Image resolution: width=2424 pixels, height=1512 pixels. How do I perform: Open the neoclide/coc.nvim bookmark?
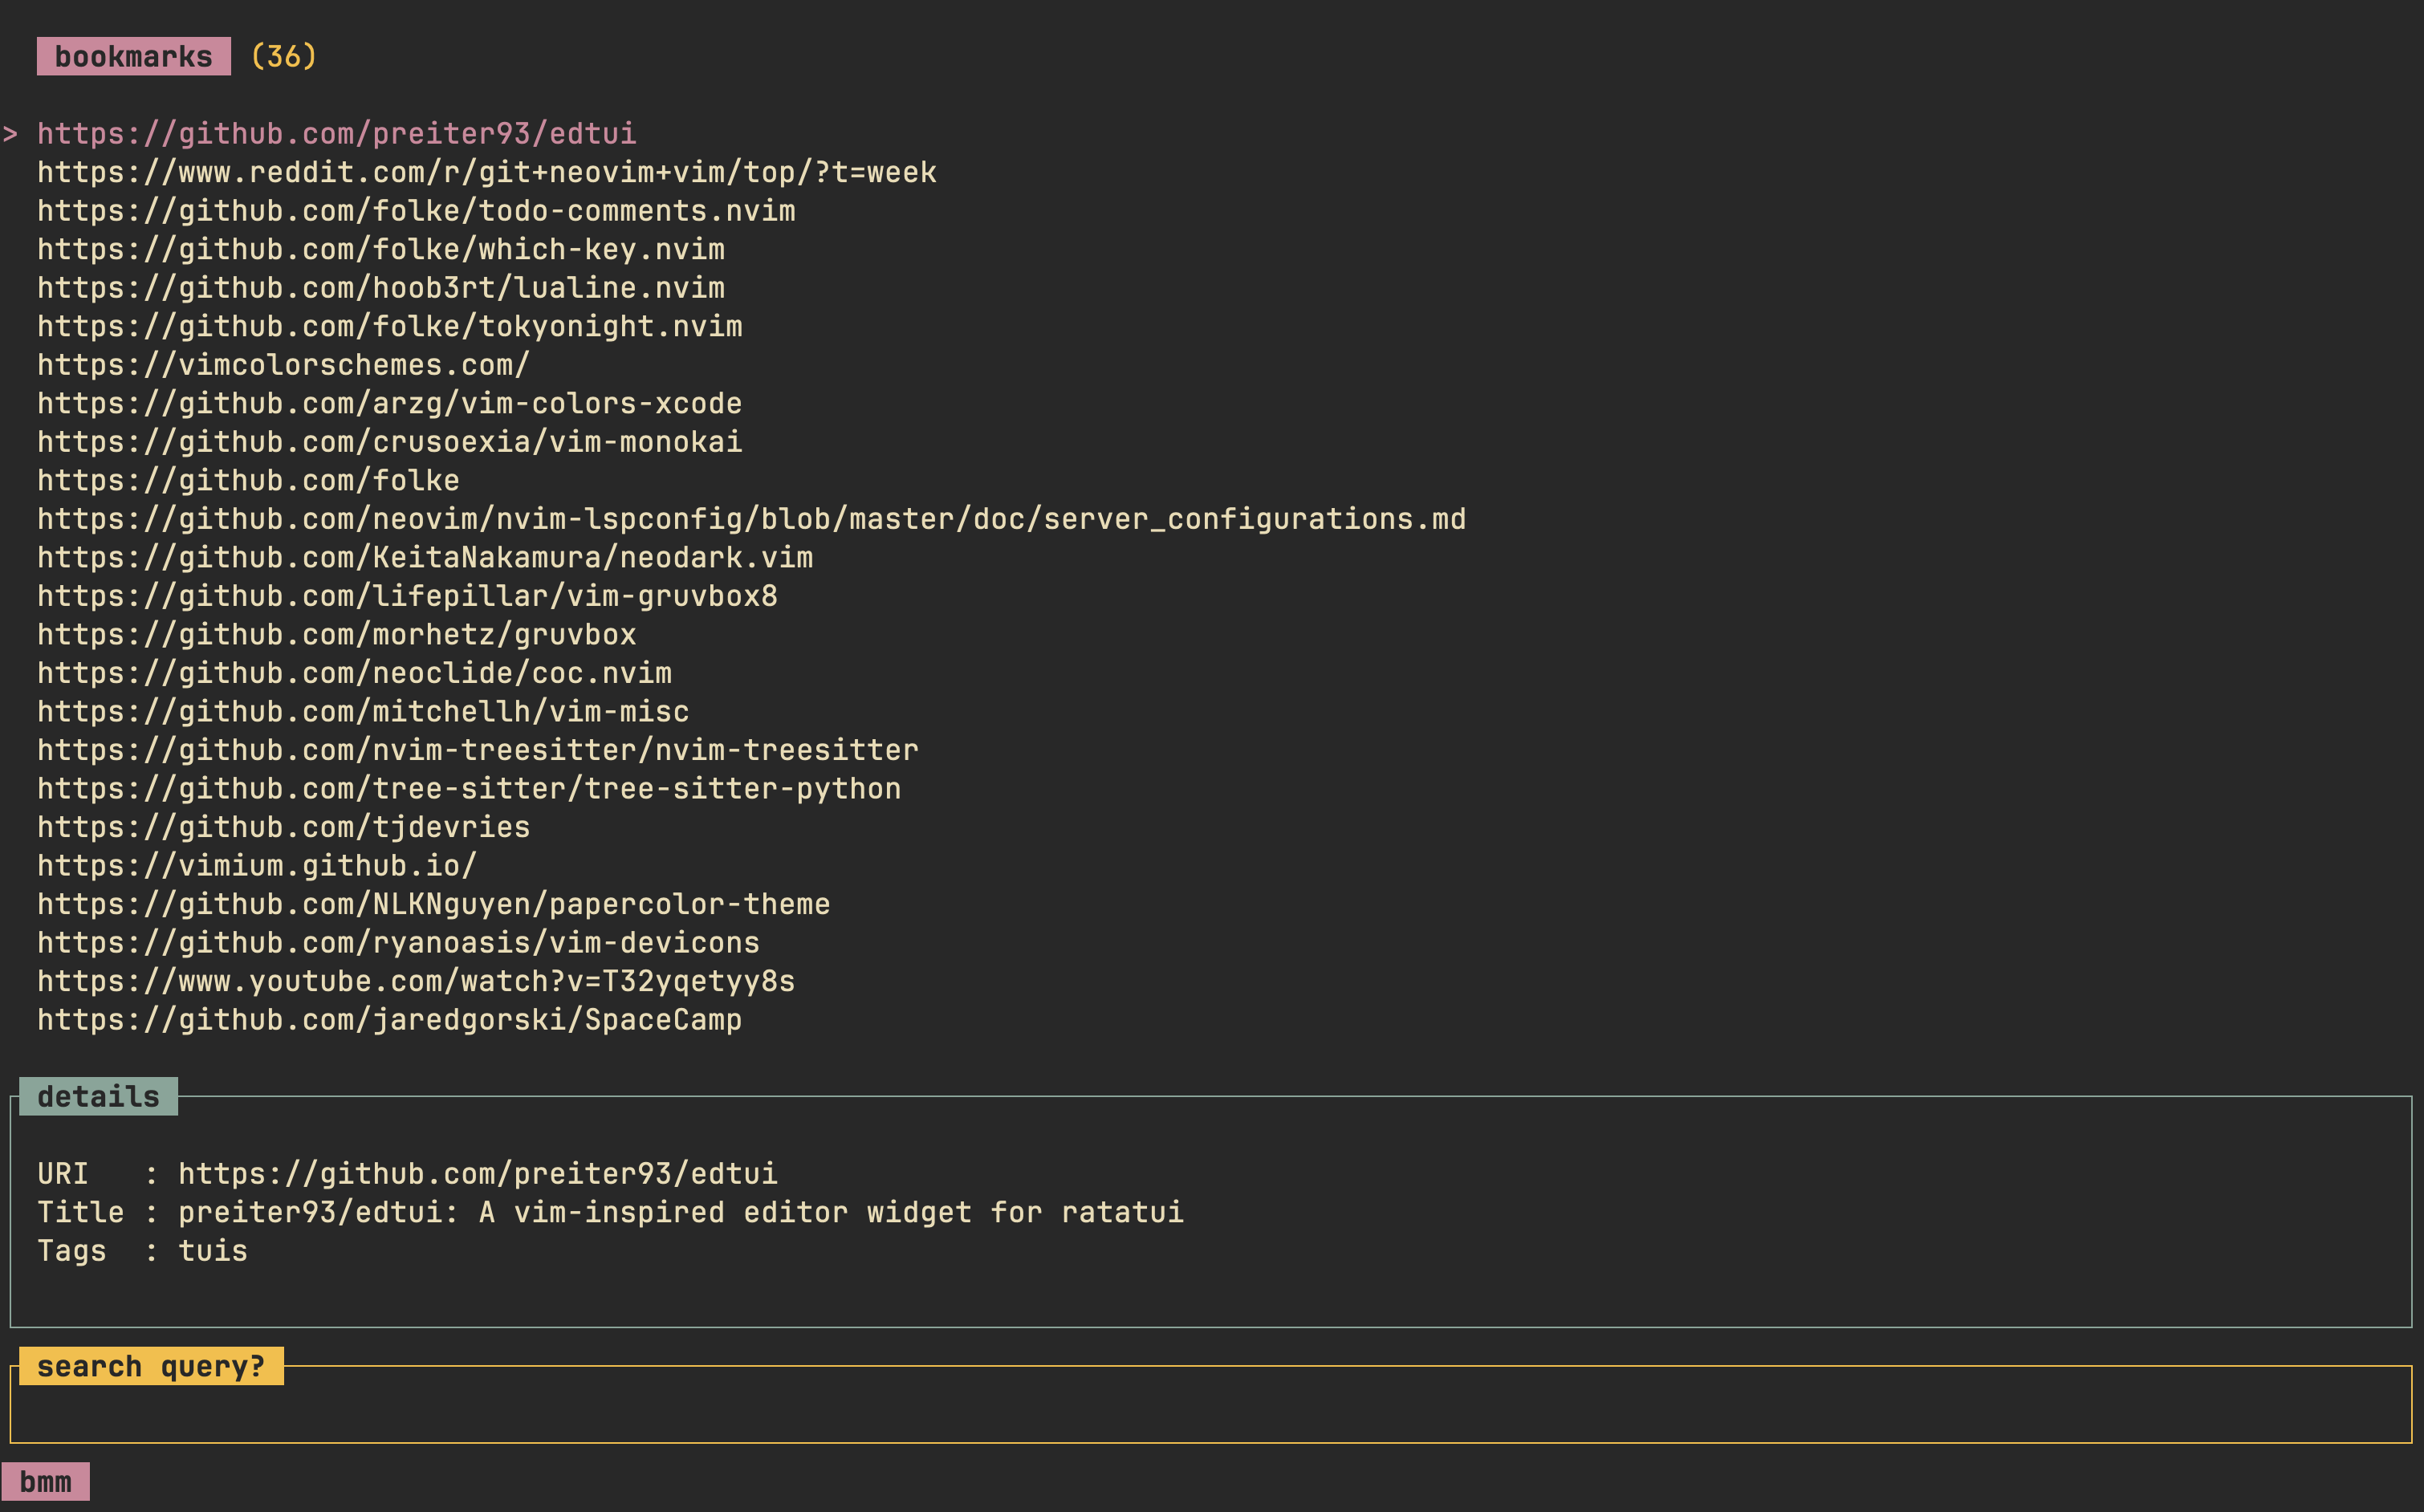pos(354,673)
